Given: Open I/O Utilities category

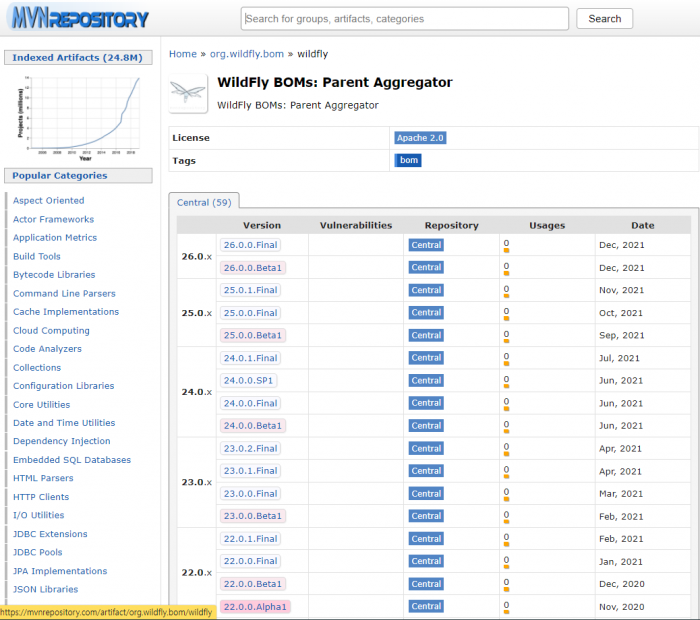Looking at the screenshot, I should point(38,516).
